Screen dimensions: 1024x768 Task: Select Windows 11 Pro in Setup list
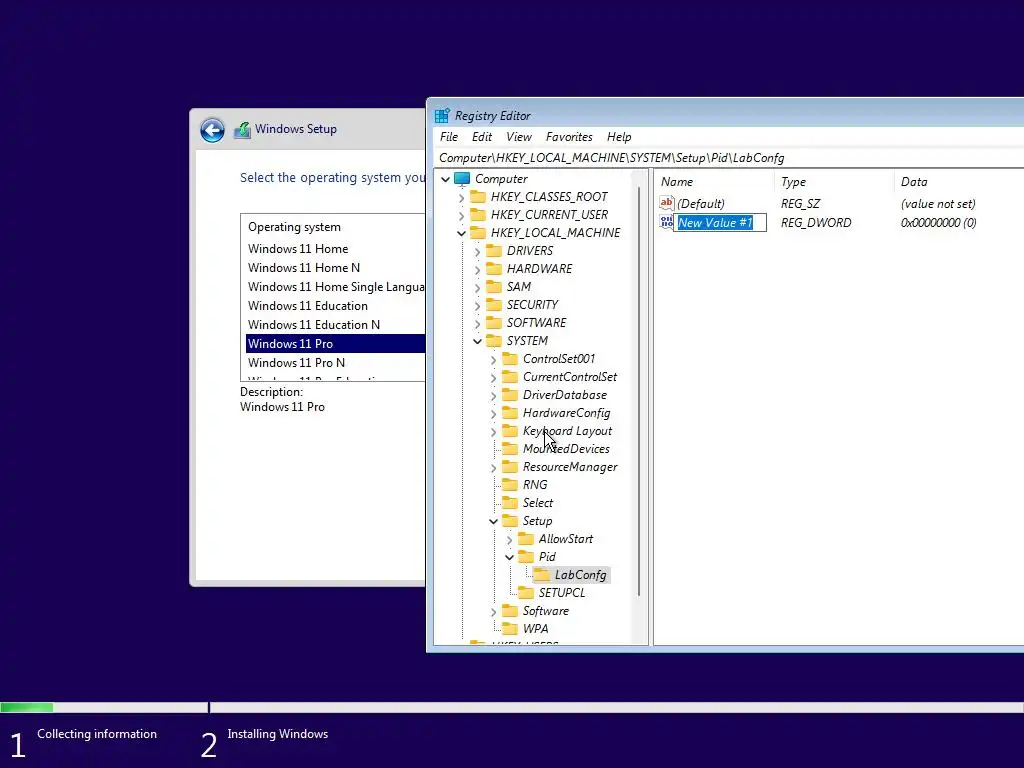(336, 344)
